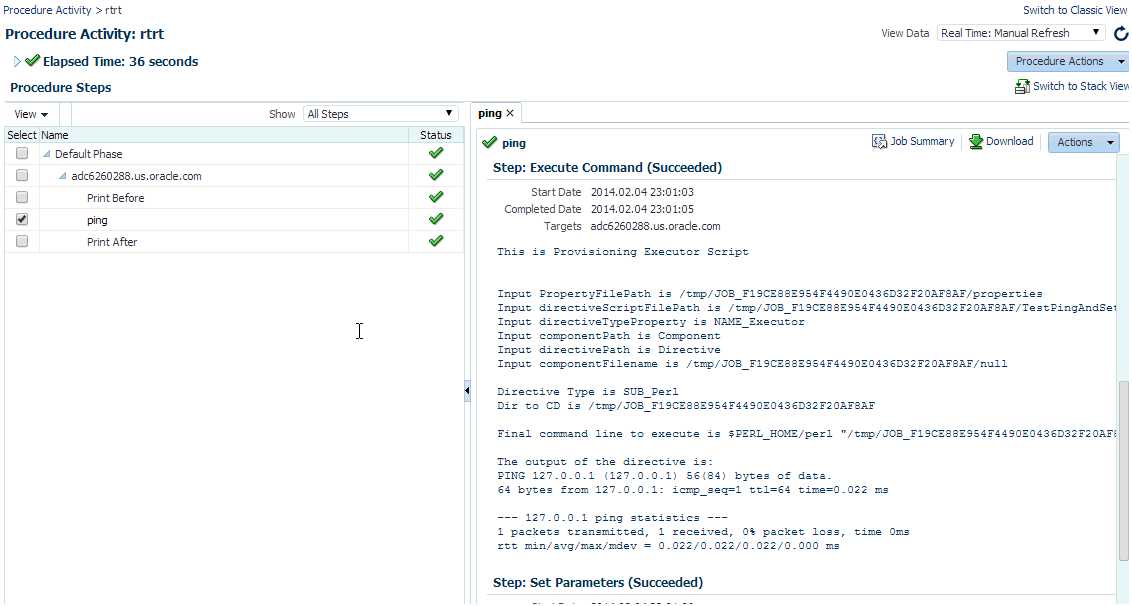Open the Procedure Actions button menu

[x=1068, y=61]
